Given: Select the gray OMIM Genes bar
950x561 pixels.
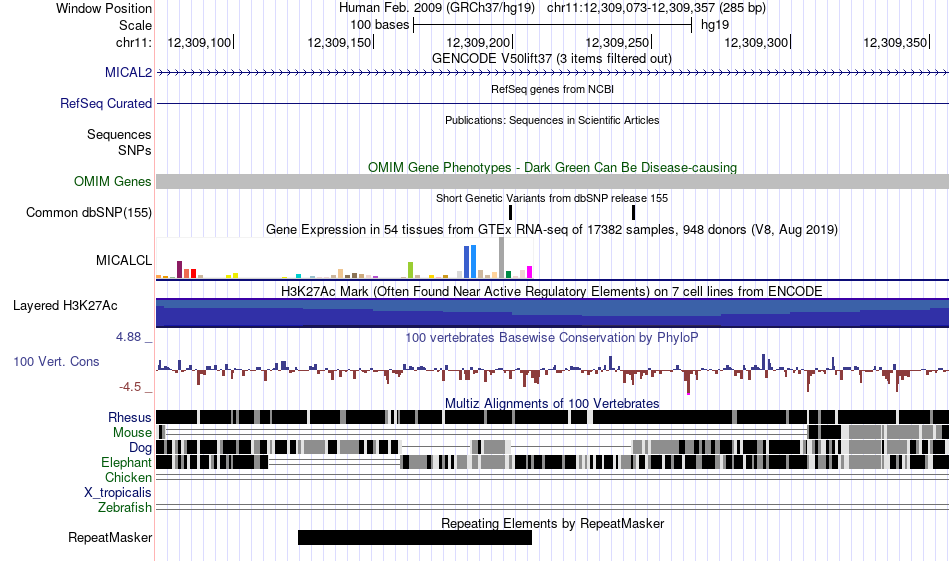Looking at the screenshot, I should (553, 181).
